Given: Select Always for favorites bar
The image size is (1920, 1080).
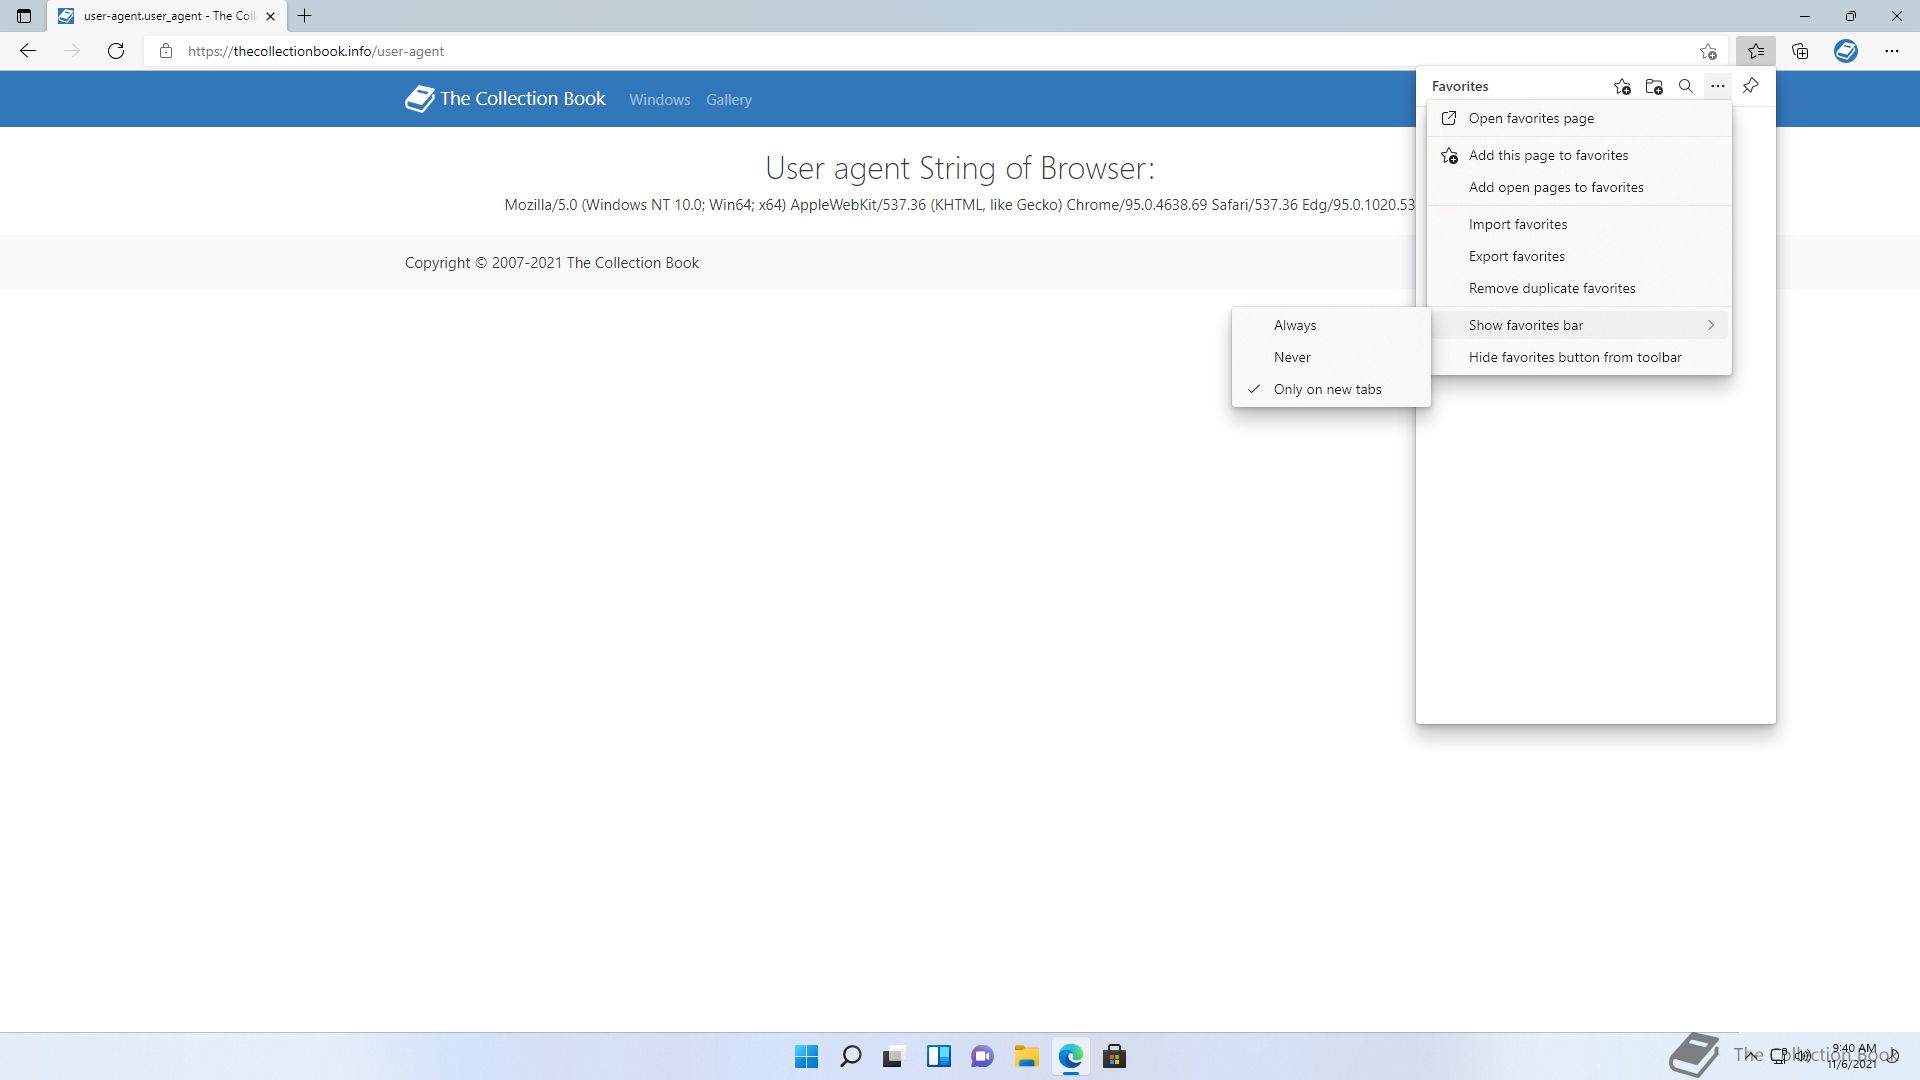Looking at the screenshot, I should (1295, 325).
